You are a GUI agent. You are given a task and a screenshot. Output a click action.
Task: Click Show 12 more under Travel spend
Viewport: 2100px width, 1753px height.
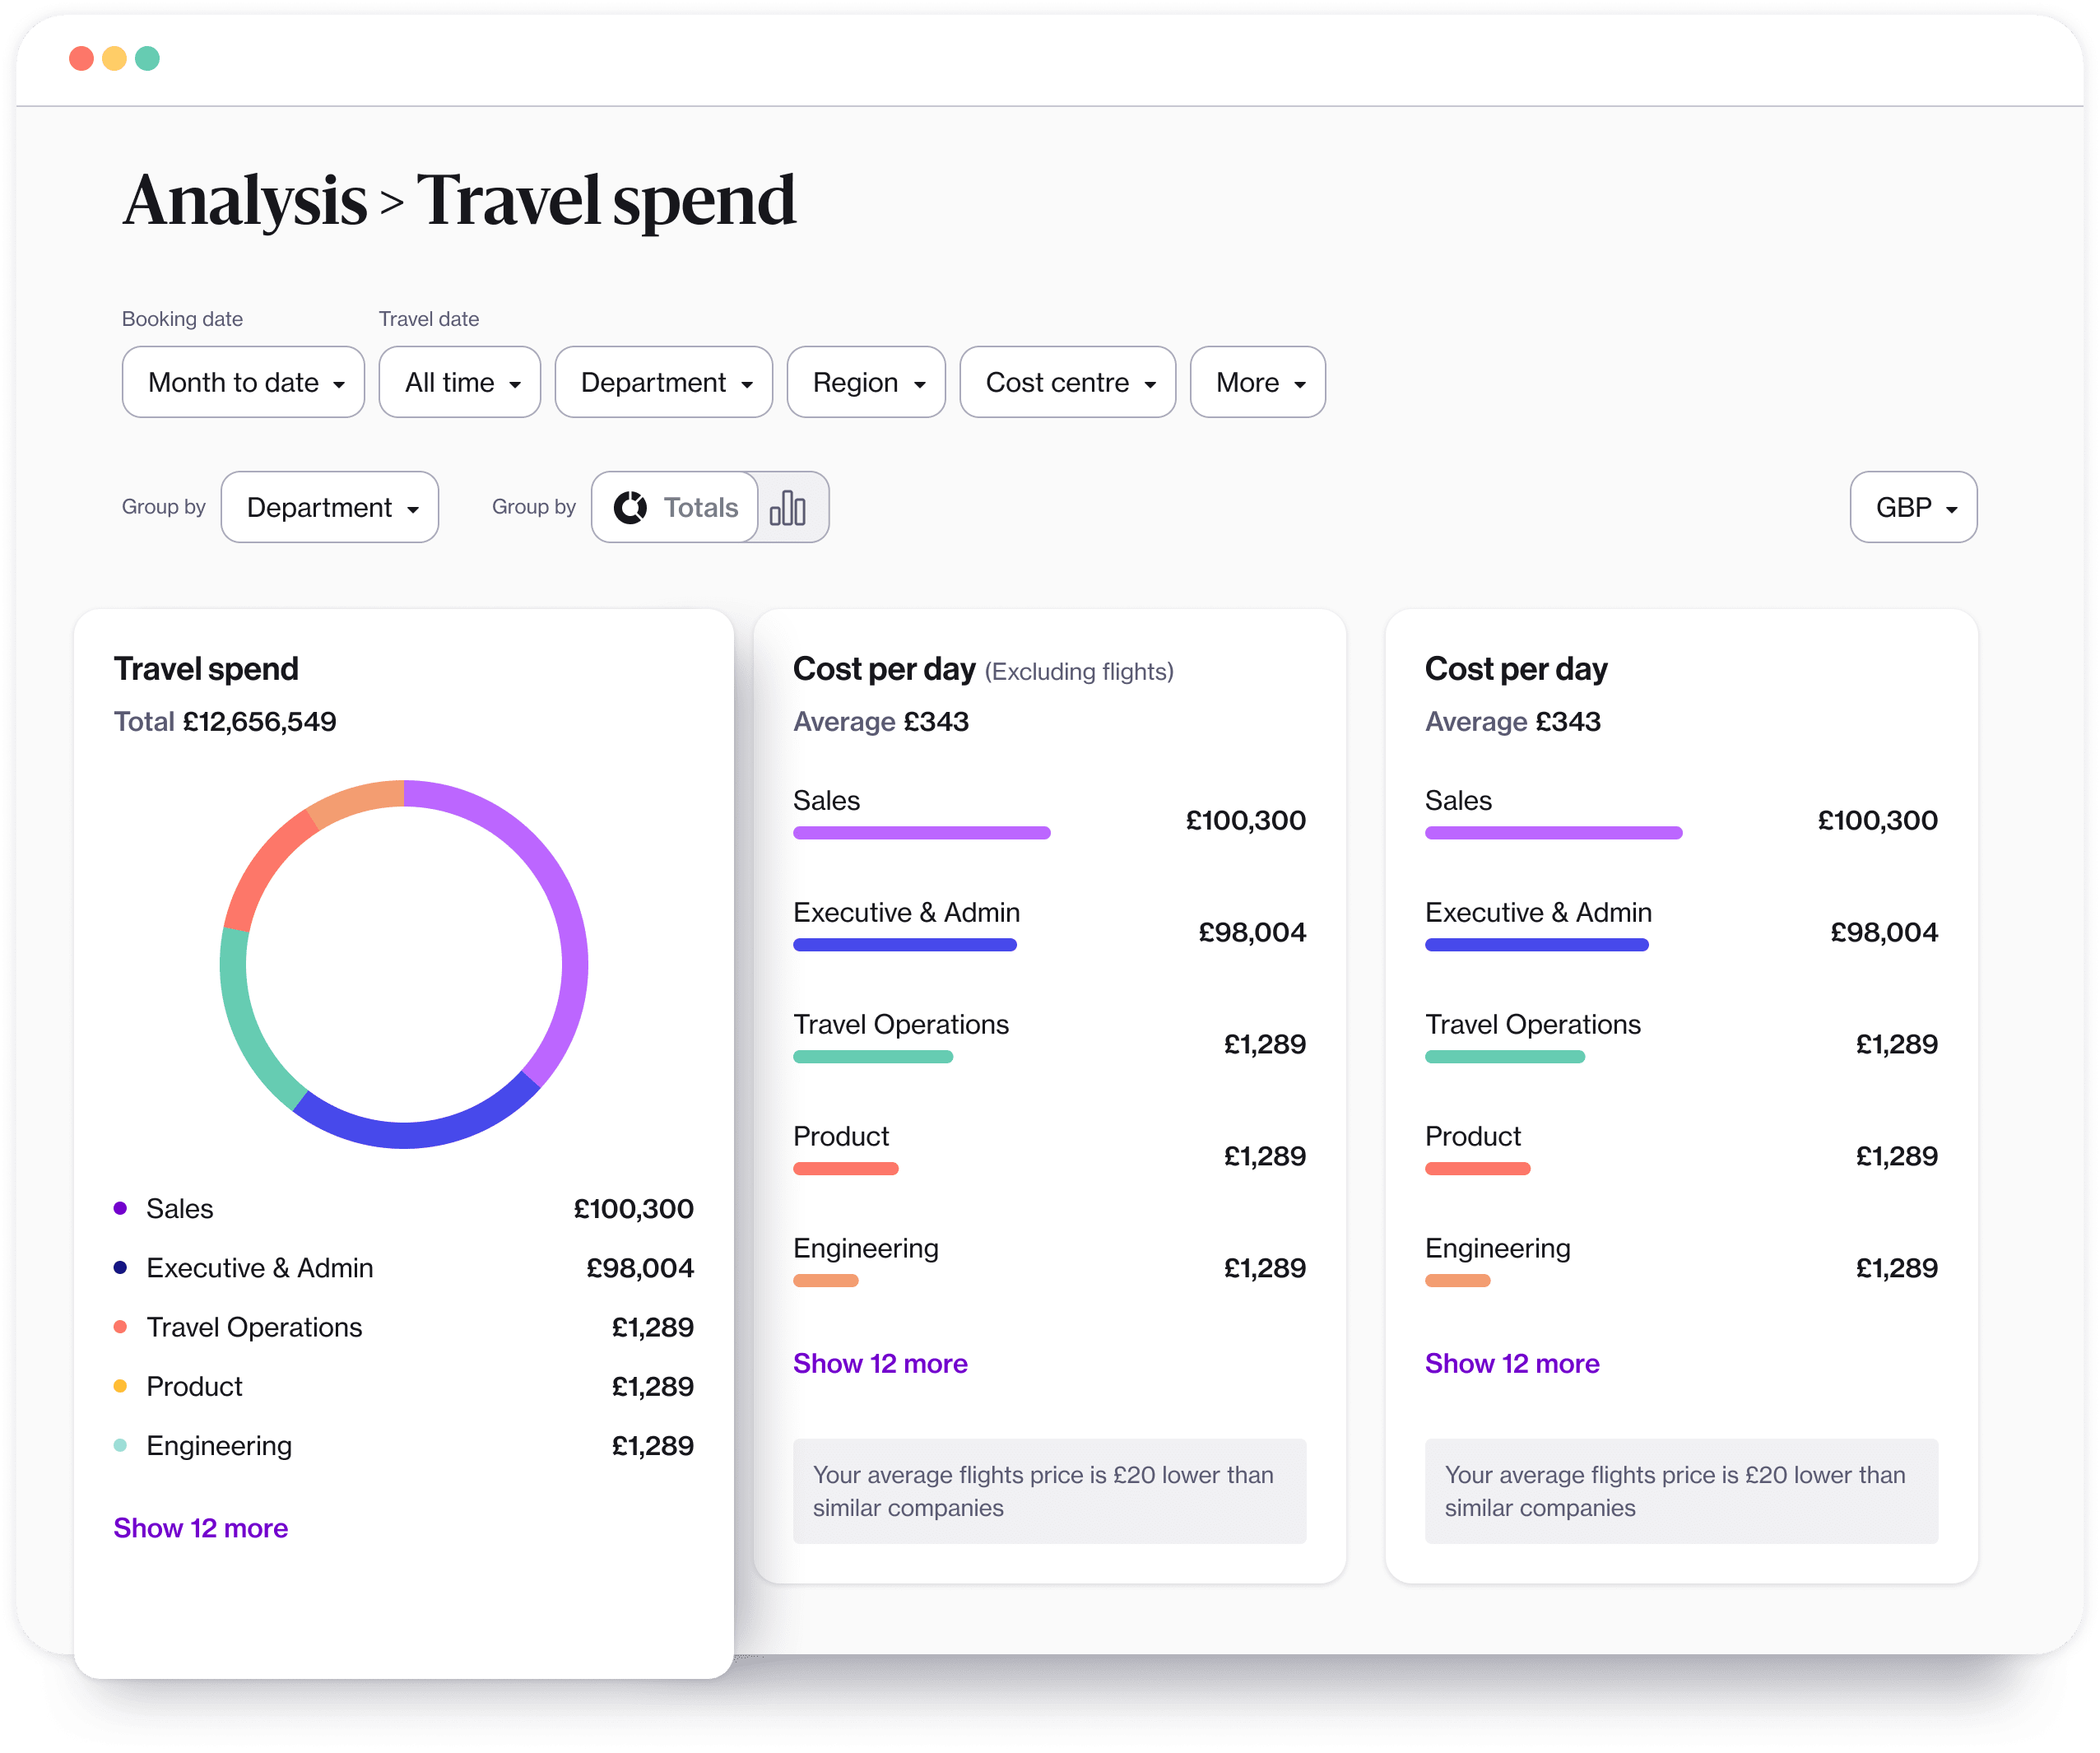[200, 1528]
